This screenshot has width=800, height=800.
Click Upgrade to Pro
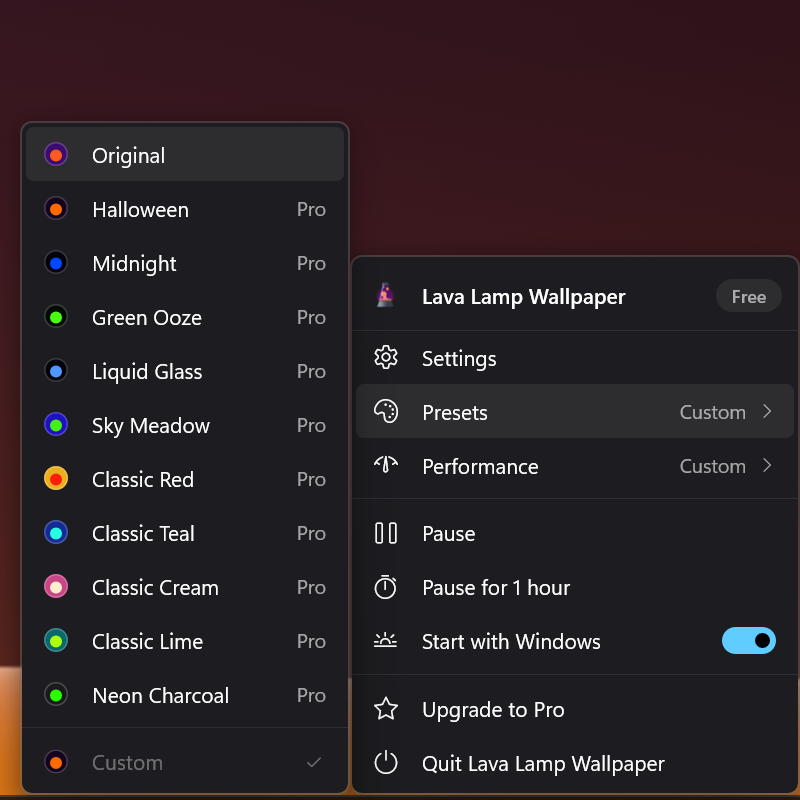click(x=574, y=709)
